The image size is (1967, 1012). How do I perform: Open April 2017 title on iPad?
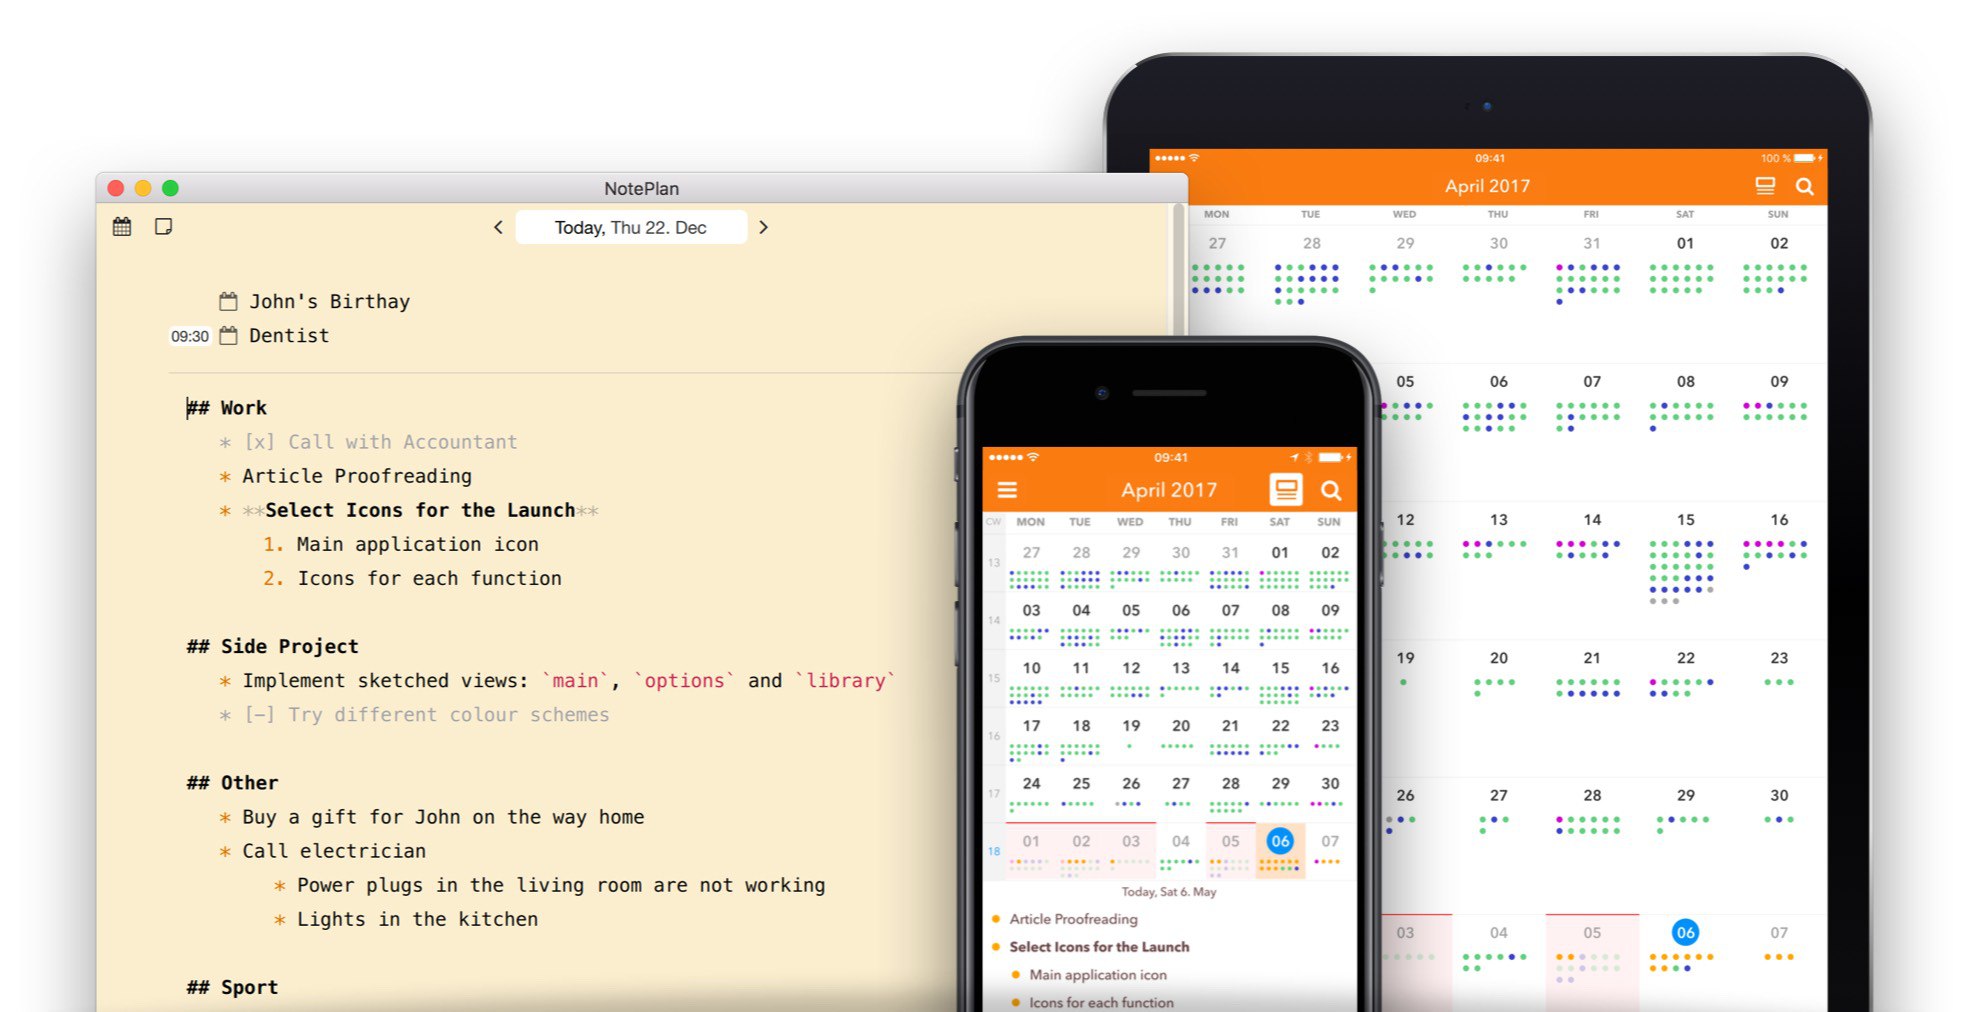click(1487, 186)
